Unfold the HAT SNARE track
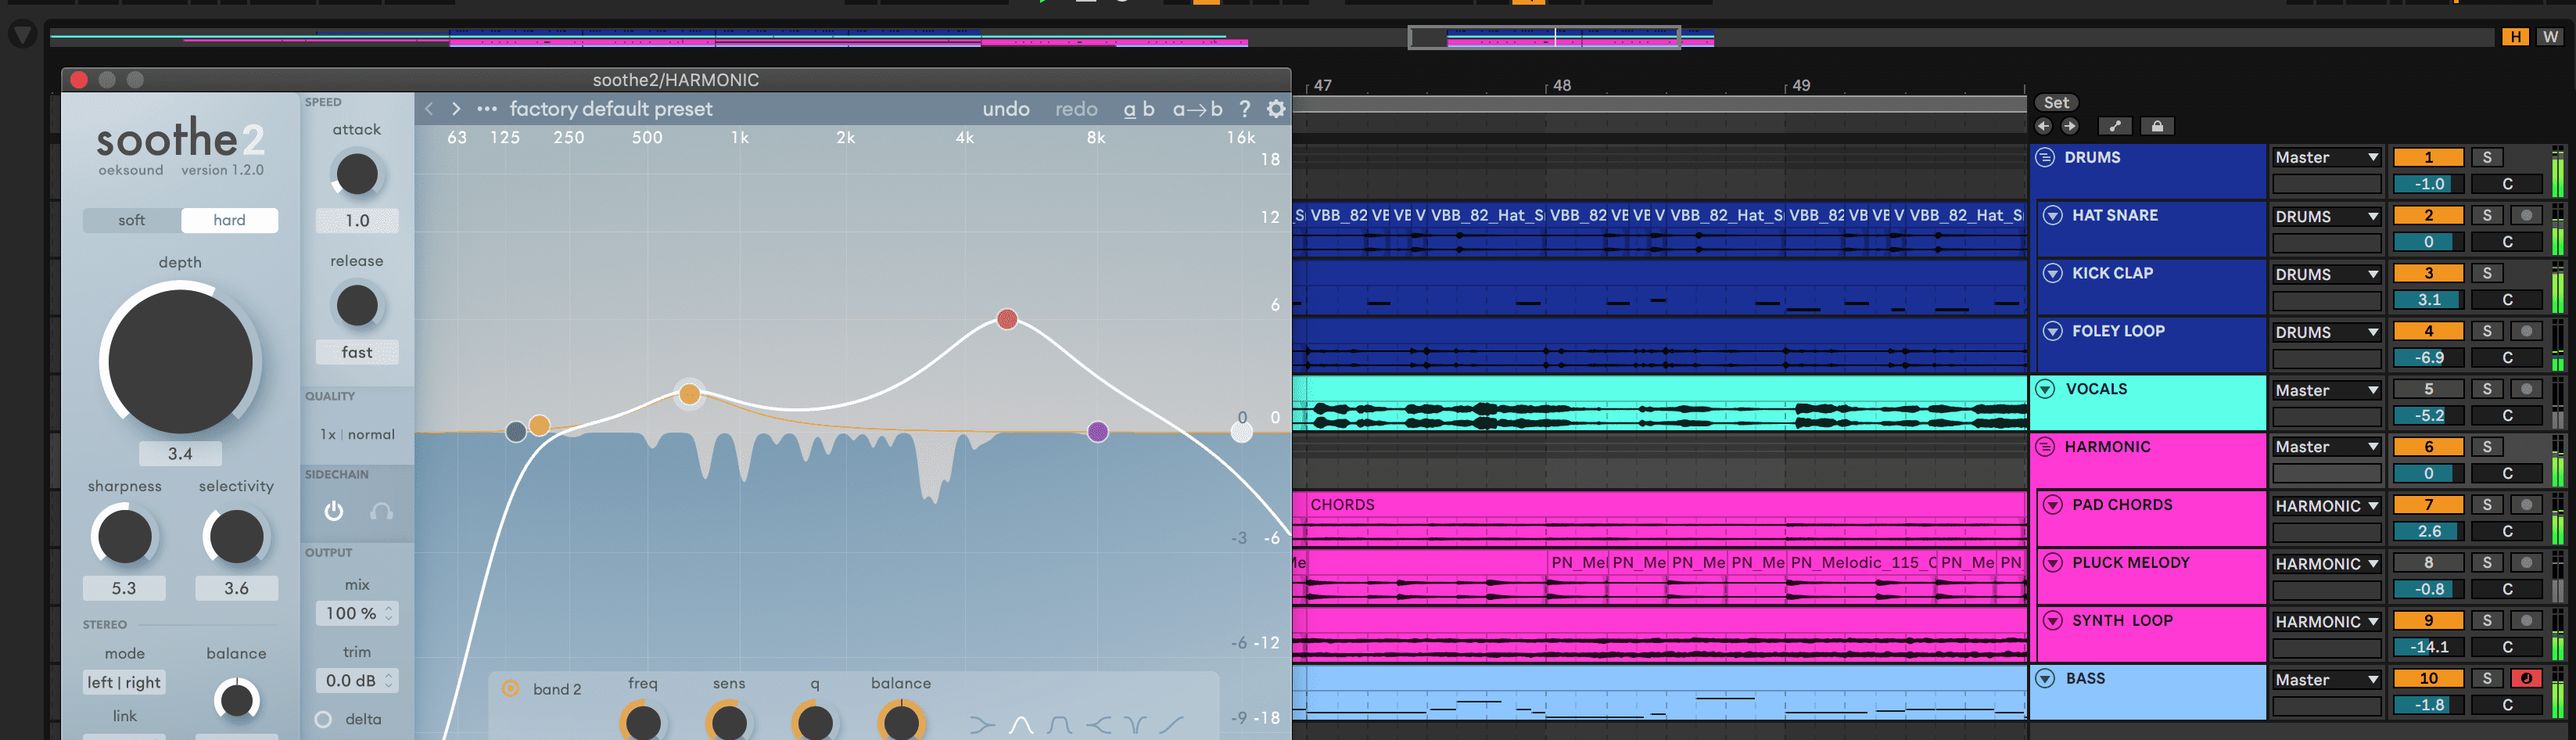The height and width of the screenshot is (740, 2576). click(2053, 215)
